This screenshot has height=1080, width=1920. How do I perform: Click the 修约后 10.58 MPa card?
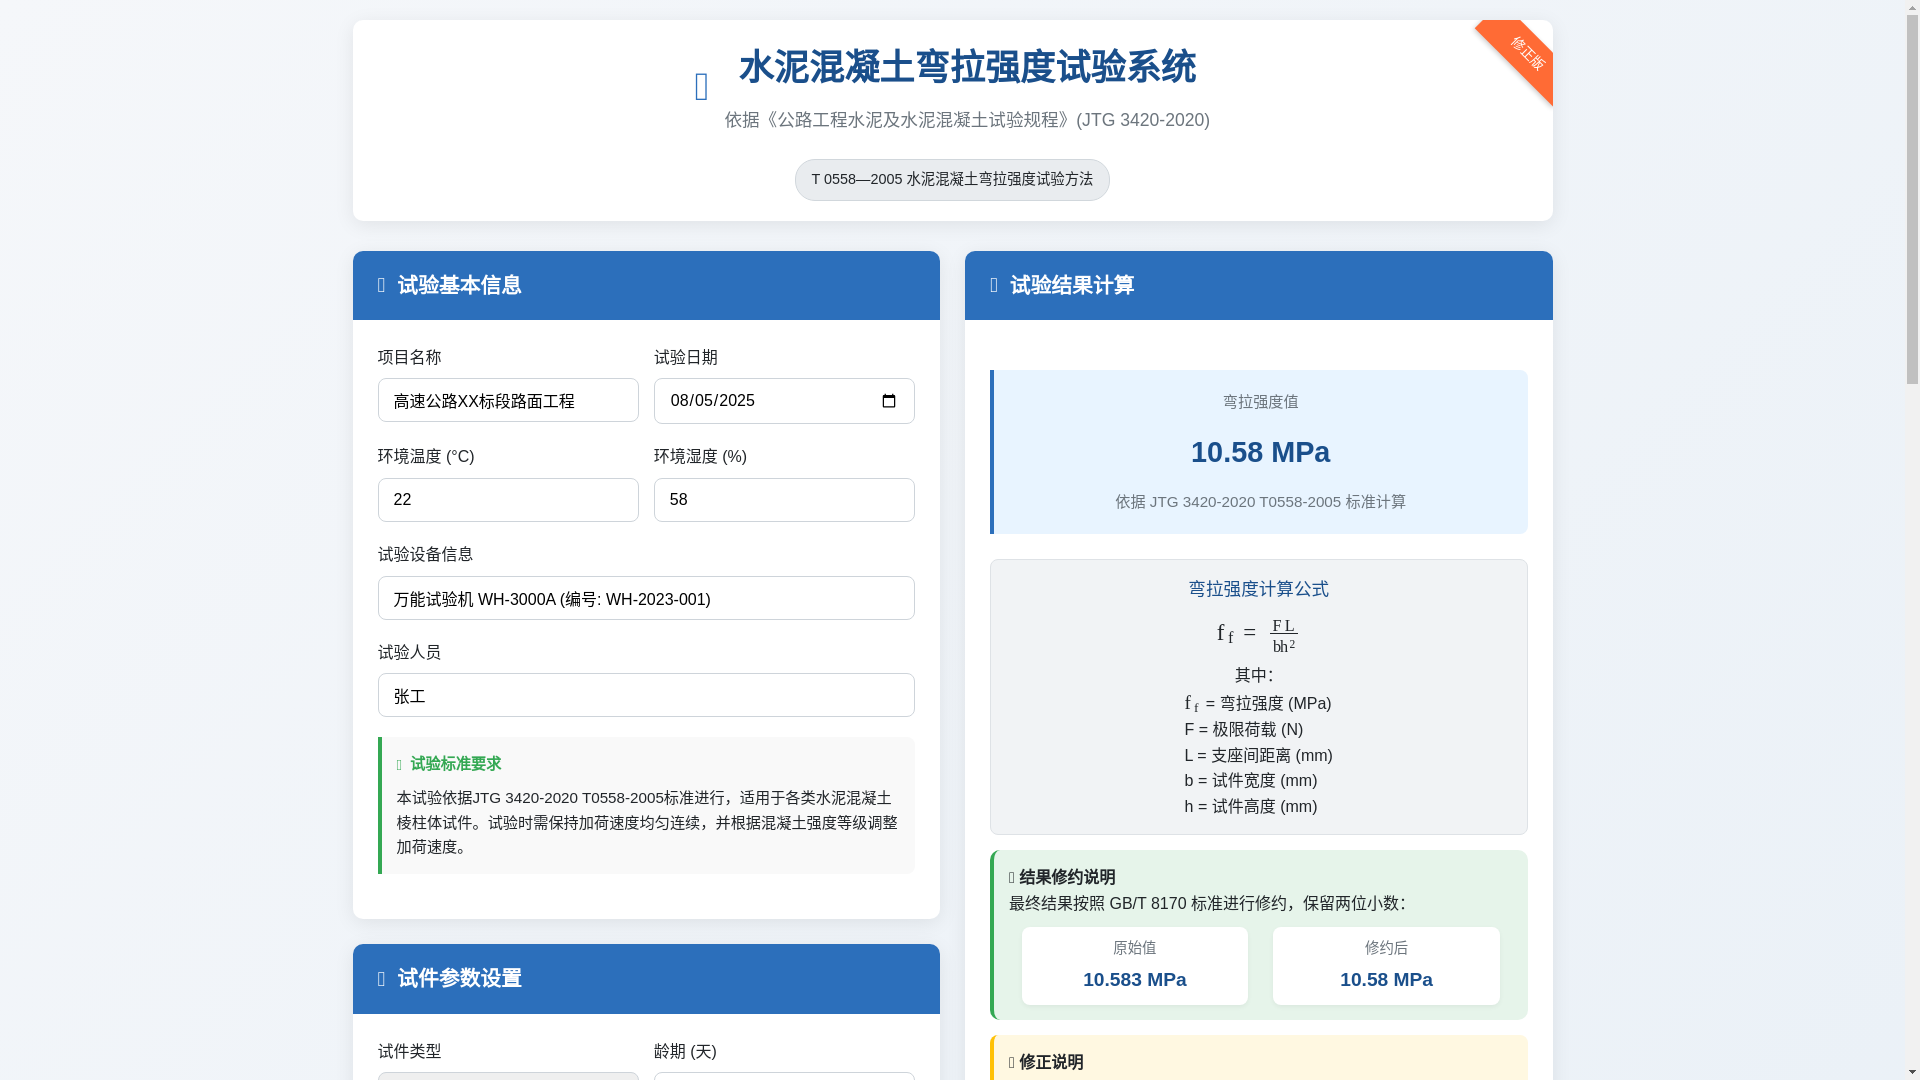[1386, 966]
